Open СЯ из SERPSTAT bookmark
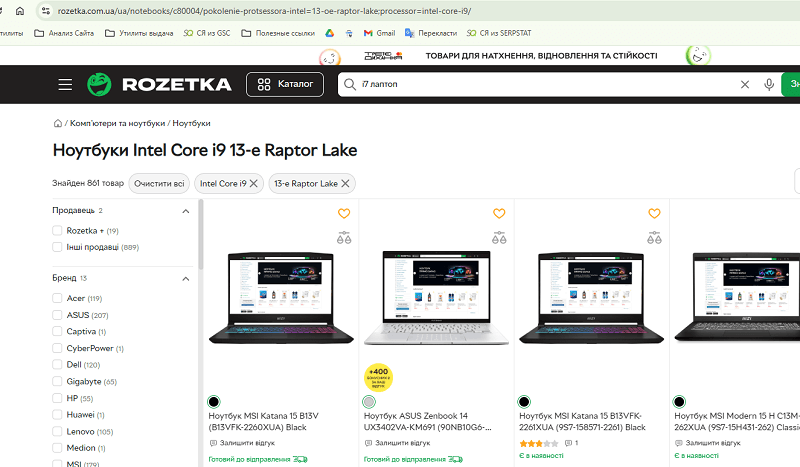 pyautogui.click(x=498, y=33)
